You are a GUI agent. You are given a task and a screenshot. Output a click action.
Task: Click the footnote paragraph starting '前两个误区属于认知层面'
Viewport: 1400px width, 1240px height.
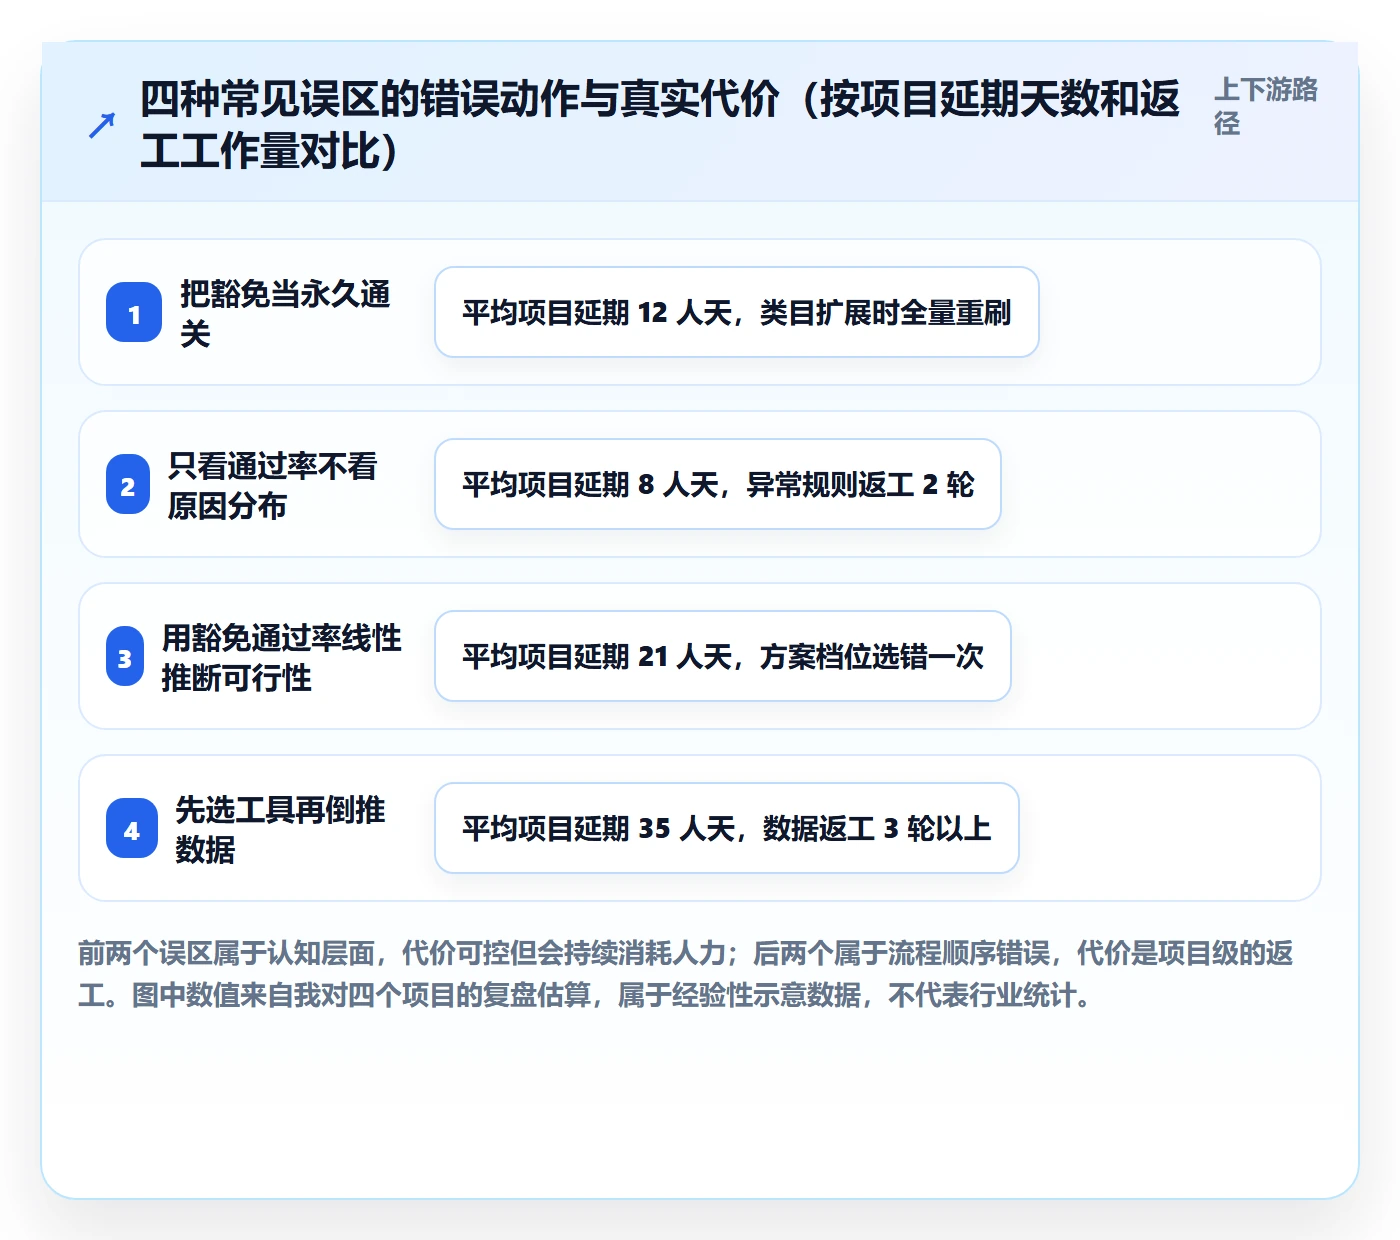[x=686, y=974]
